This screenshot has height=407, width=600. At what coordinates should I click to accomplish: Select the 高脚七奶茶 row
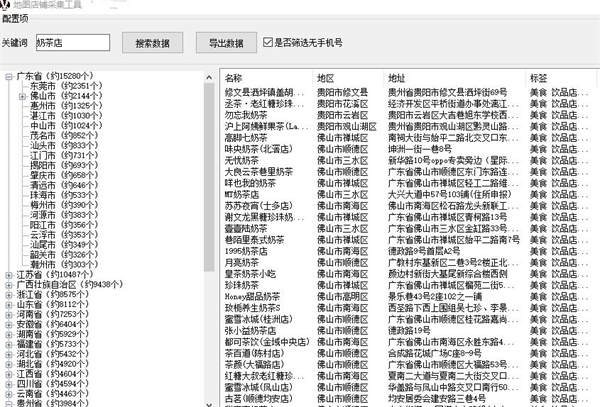408,138
